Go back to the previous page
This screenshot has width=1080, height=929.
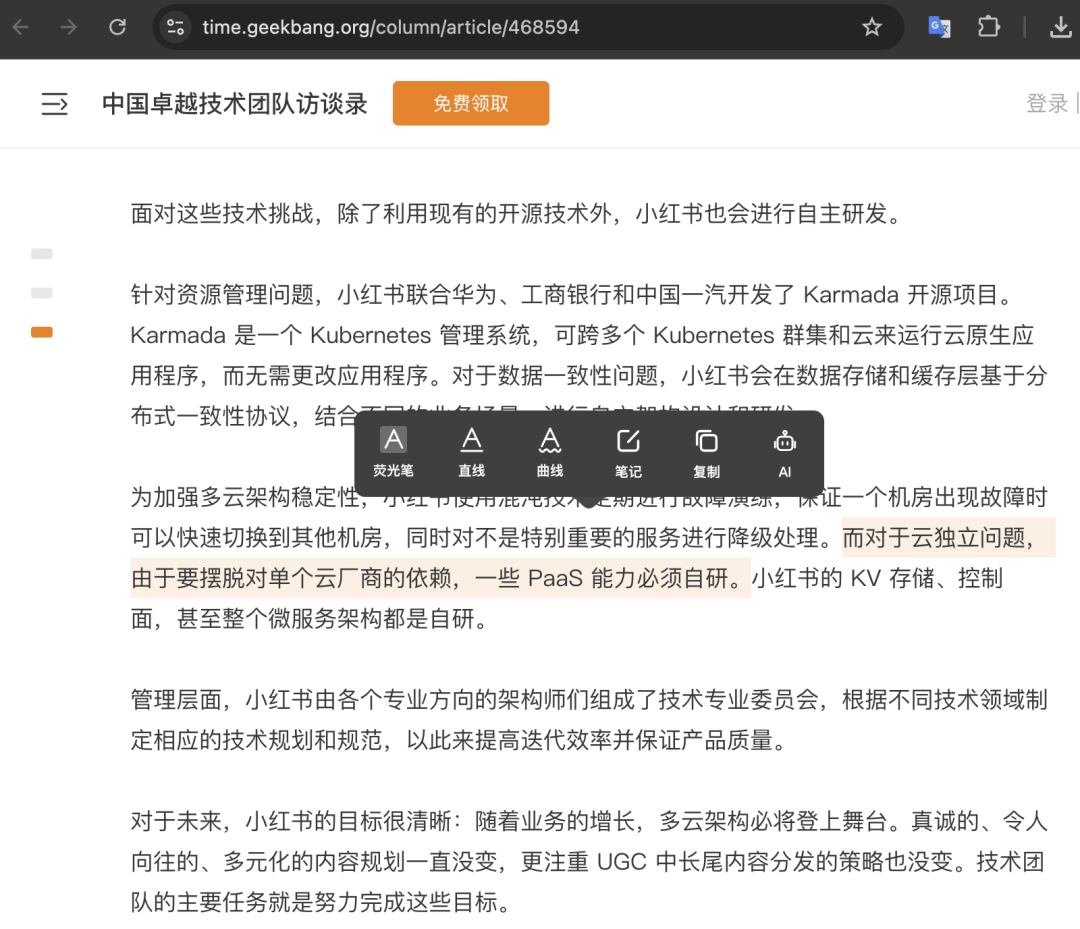point(21,28)
